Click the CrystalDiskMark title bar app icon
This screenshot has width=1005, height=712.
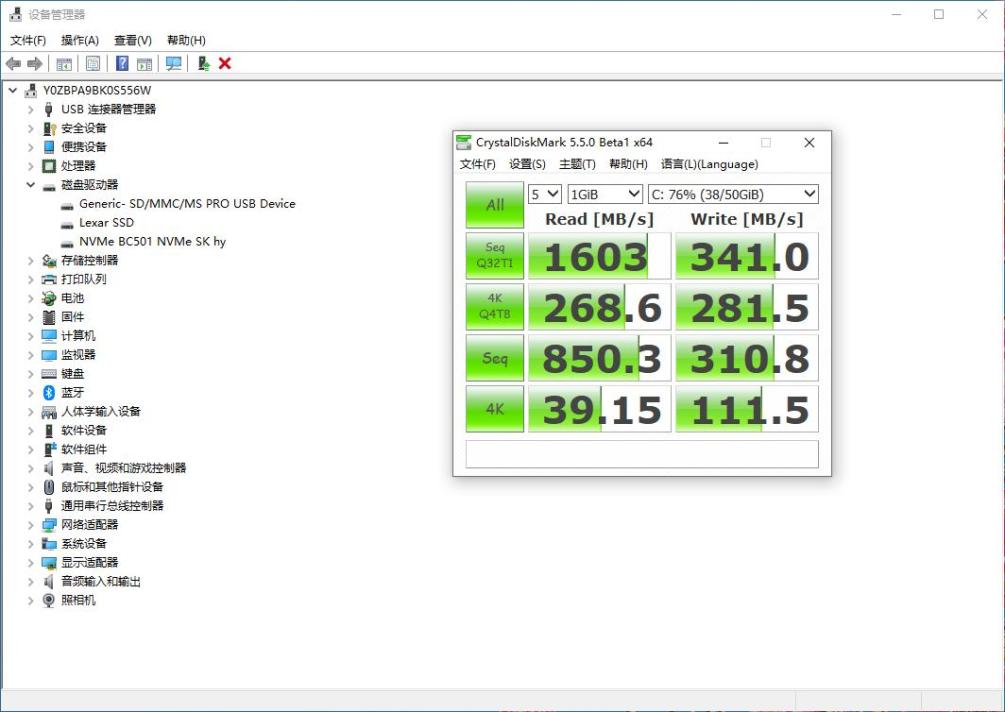tap(463, 142)
